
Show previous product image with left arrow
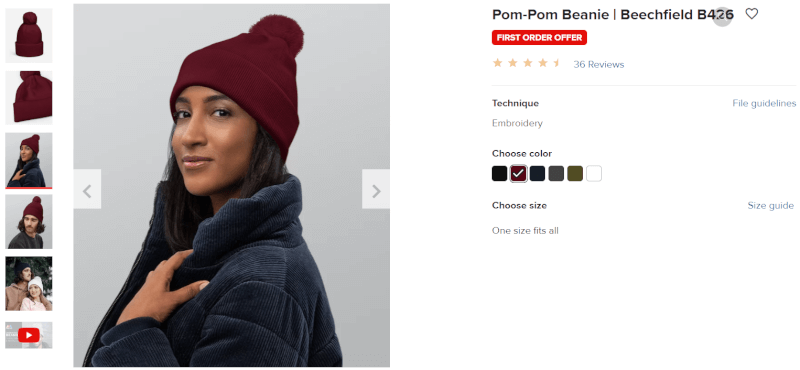coord(87,189)
